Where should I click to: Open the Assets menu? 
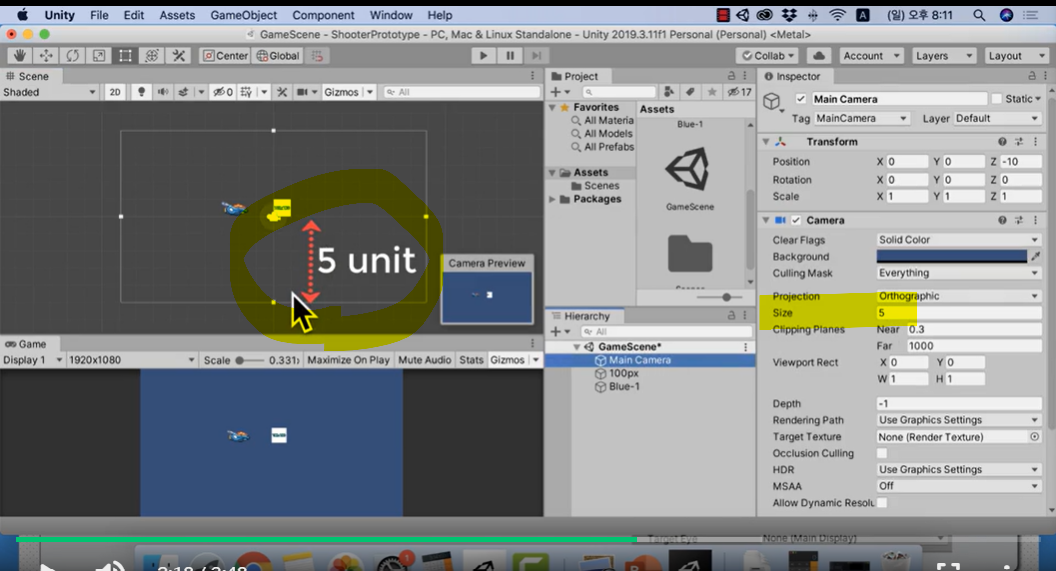click(177, 15)
